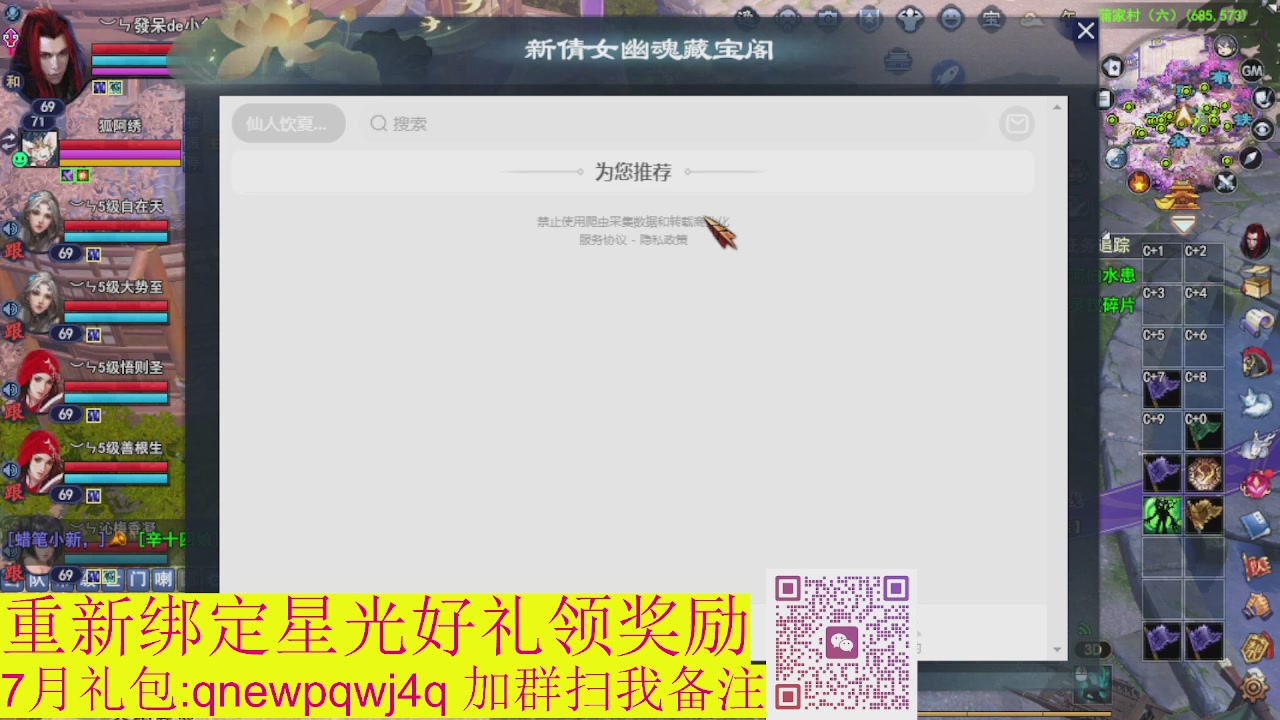
Task: Collapse the minimap with the down triangle
Action: coord(1183,222)
